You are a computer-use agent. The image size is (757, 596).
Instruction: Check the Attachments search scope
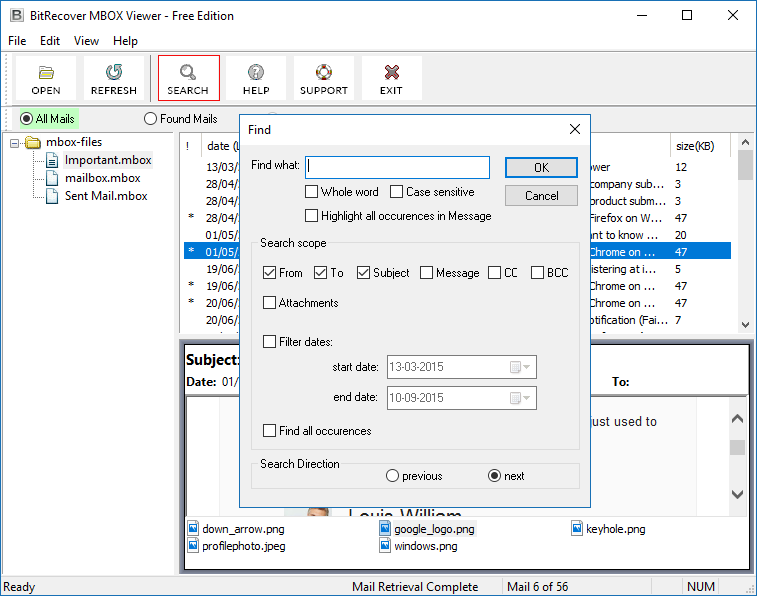tap(269, 303)
